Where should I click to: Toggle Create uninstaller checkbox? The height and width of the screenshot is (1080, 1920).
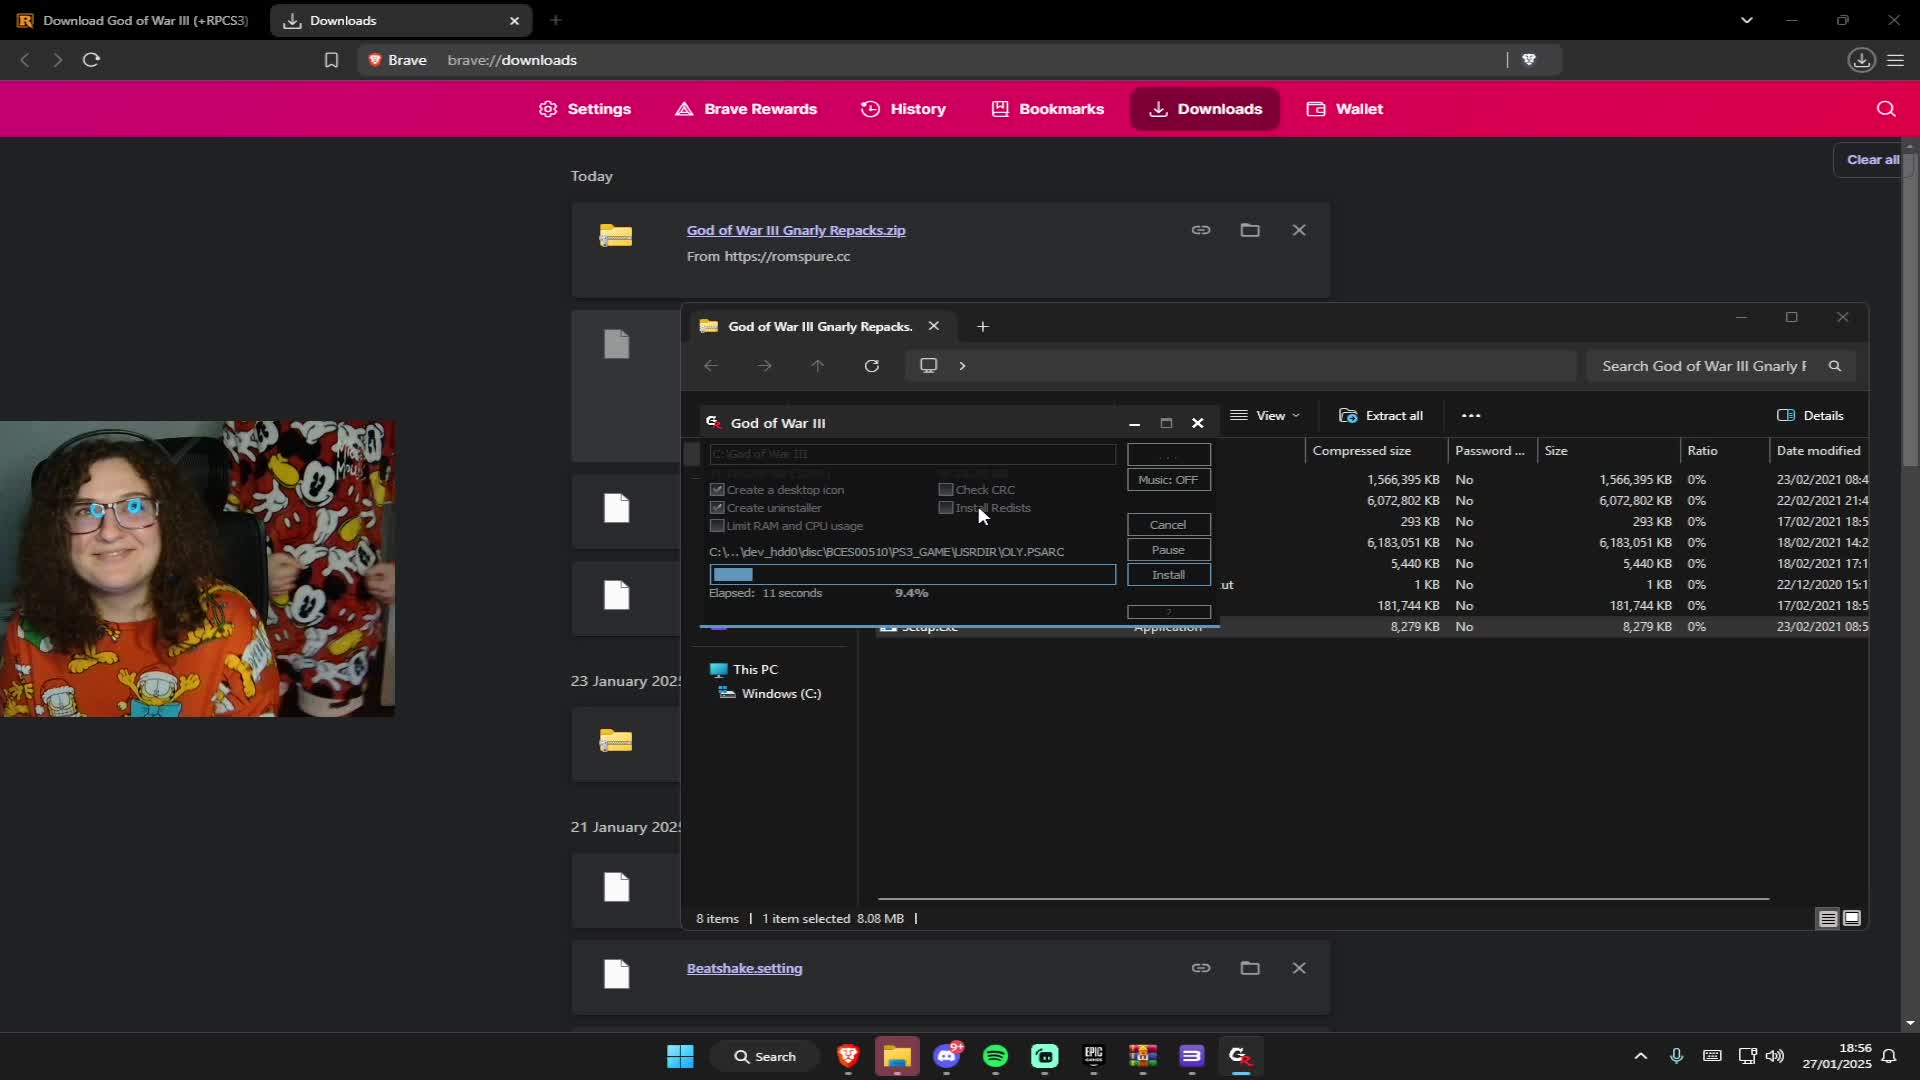click(x=717, y=508)
